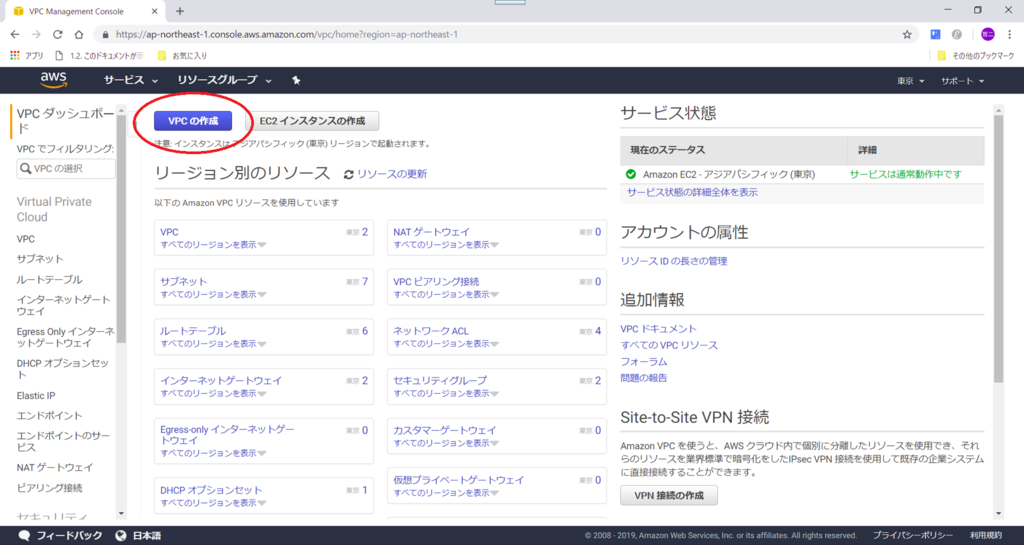Click the VPC の選択 filter search field
This screenshot has width=1024, height=545.
pyautogui.click(x=65, y=168)
